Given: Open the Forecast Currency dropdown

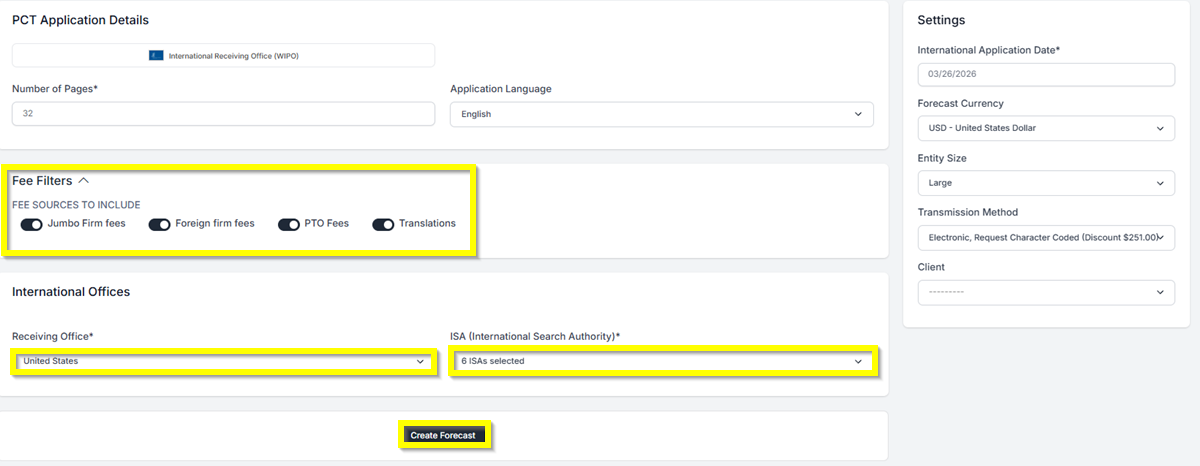Looking at the screenshot, I should coord(1046,129).
